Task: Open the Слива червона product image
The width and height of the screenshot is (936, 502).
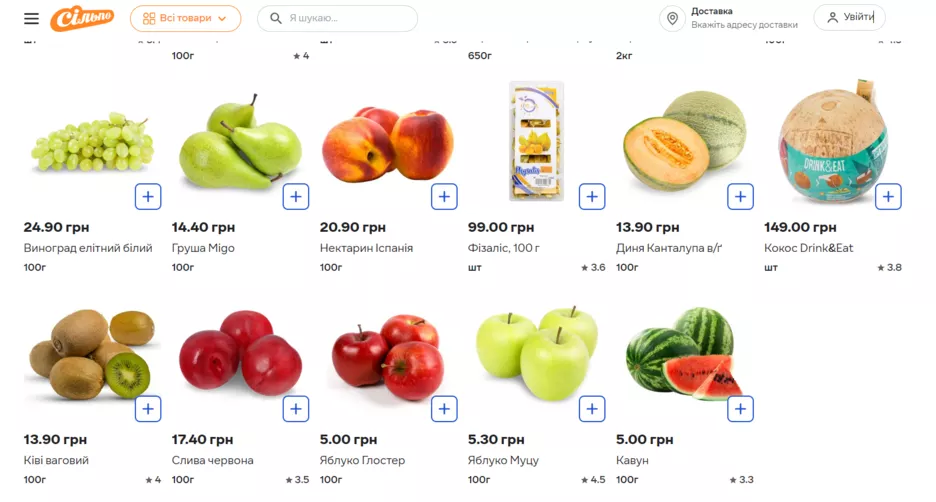Action: [238, 354]
